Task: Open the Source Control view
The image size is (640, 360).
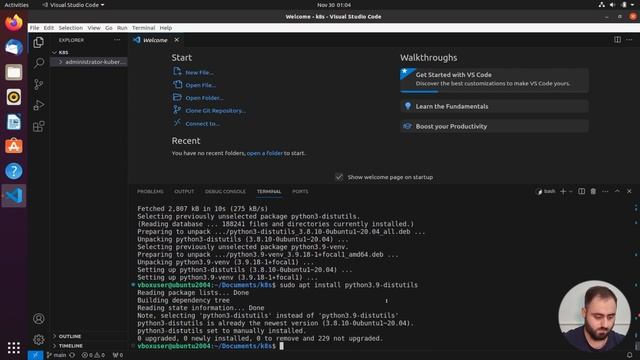Action: (38, 84)
